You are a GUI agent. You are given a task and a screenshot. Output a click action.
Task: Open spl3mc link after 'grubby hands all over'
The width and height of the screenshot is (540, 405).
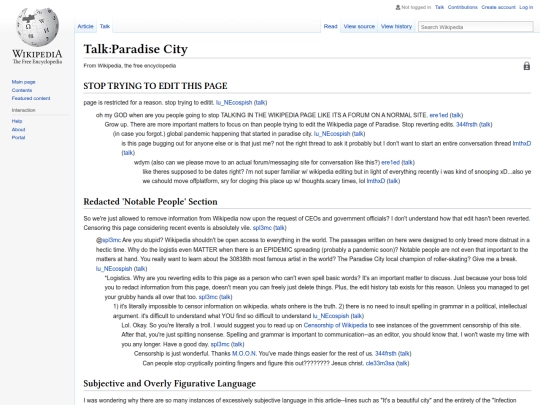point(208,297)
